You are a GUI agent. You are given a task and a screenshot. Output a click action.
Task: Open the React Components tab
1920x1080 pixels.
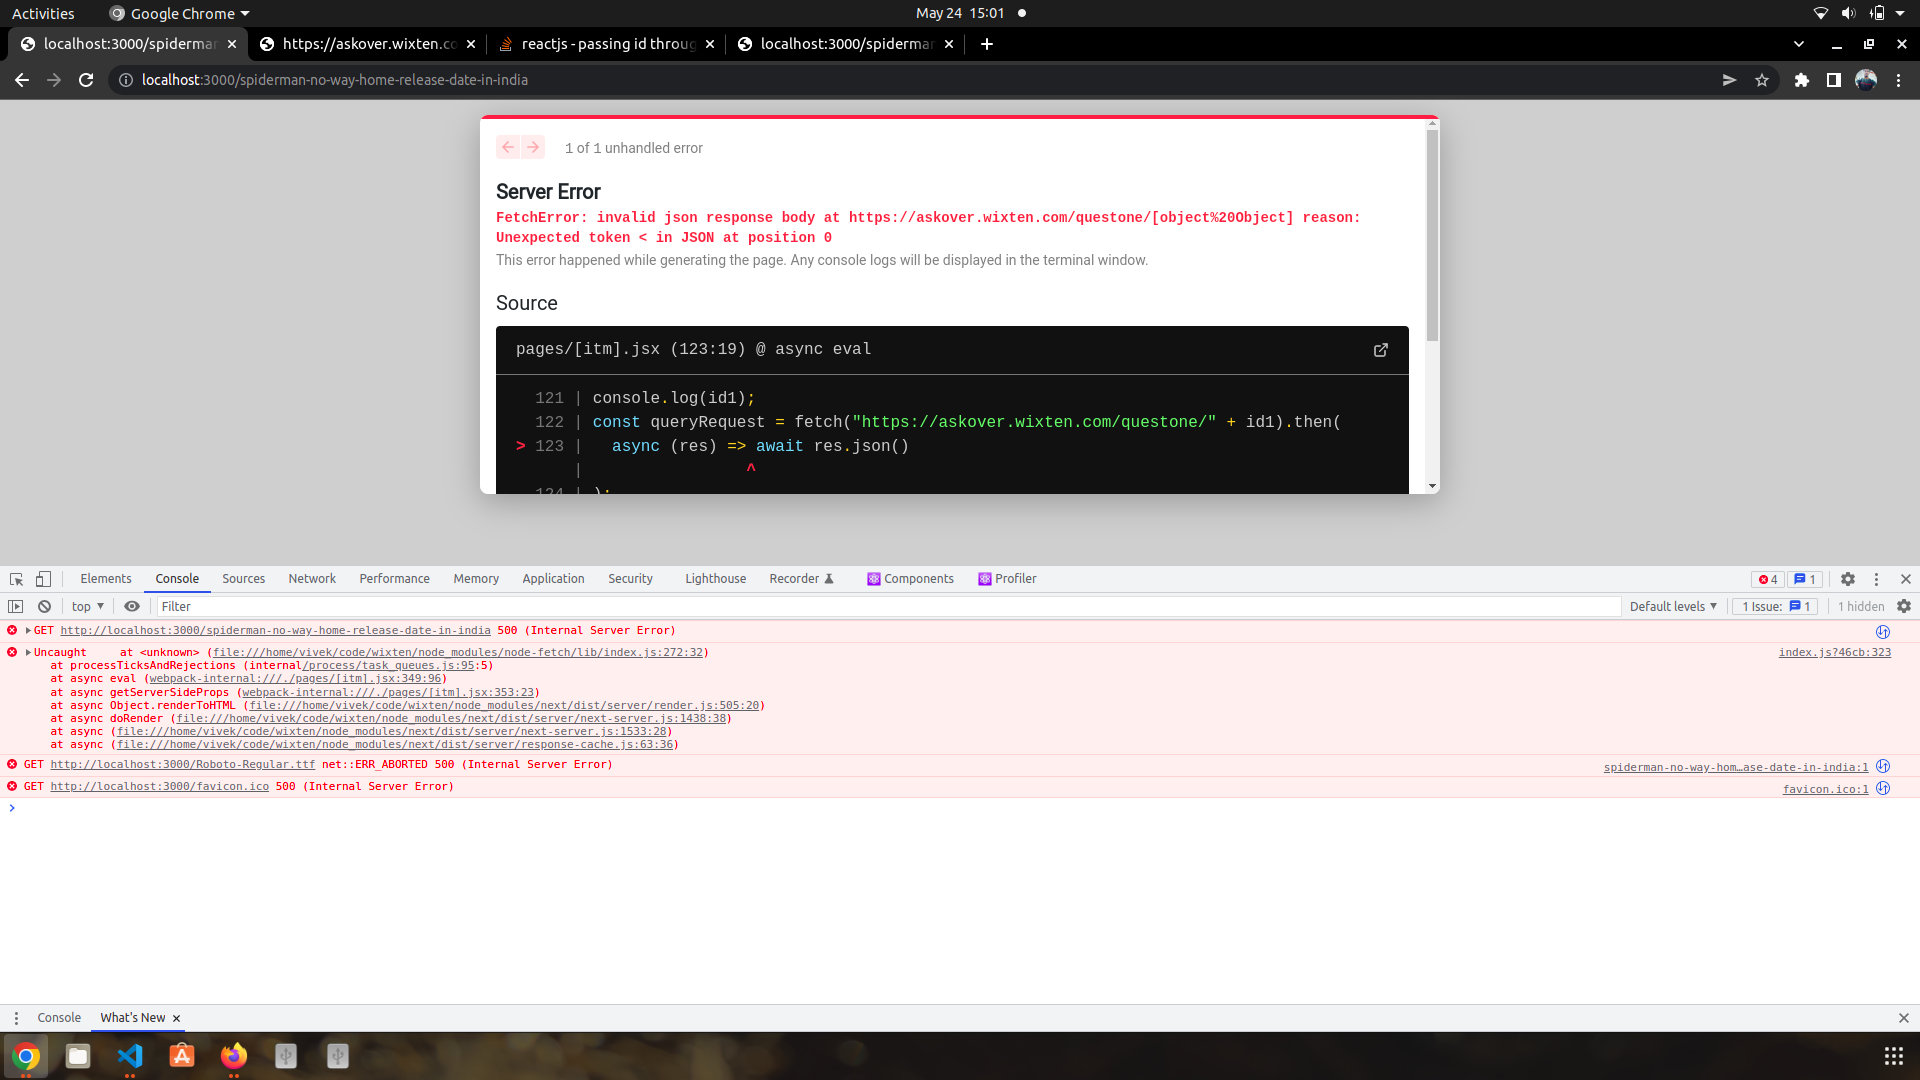[910, 579]
